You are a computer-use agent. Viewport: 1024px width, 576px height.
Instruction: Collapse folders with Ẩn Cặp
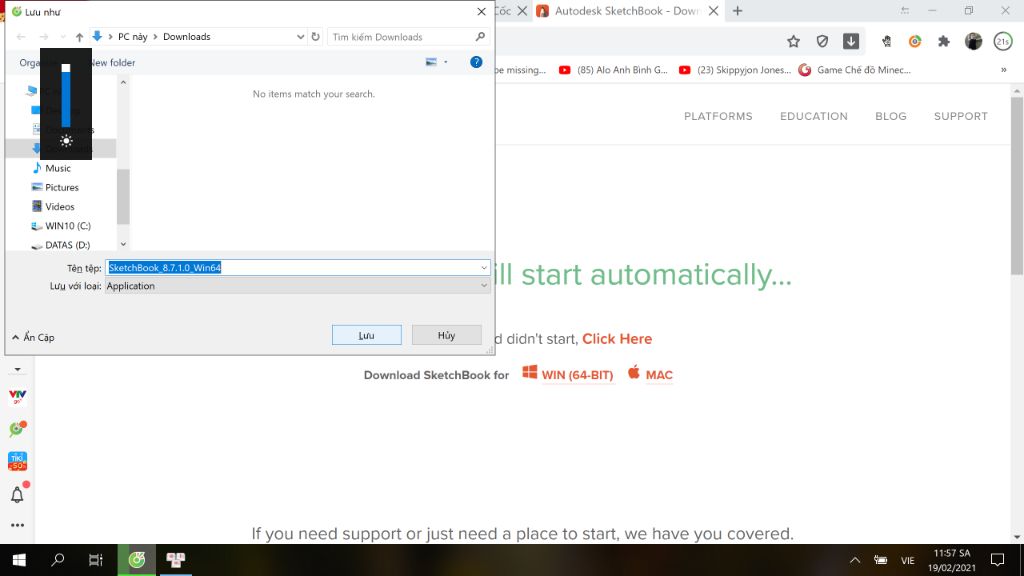pos(33,338)
